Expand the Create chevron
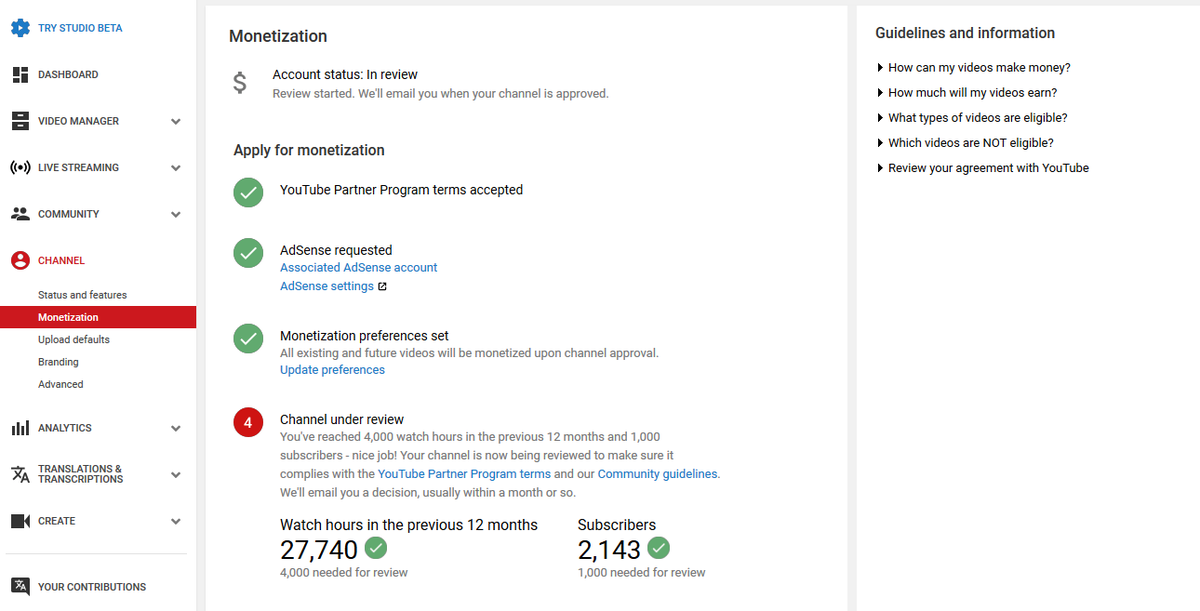1200x611 pixels. point(176,522)
